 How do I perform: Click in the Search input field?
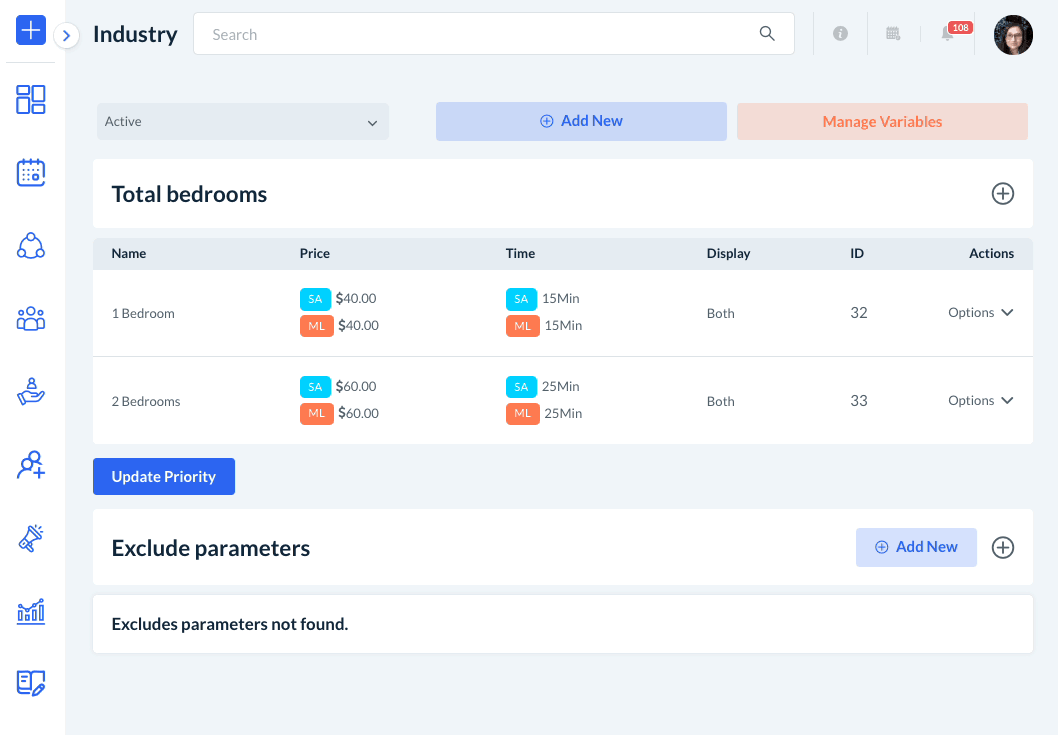point(494,34)
